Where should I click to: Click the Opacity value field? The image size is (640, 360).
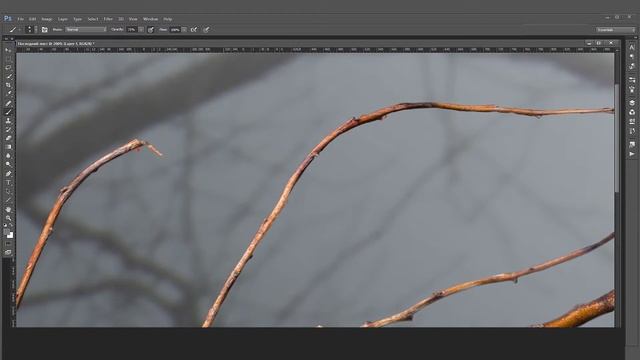[132, 29]
